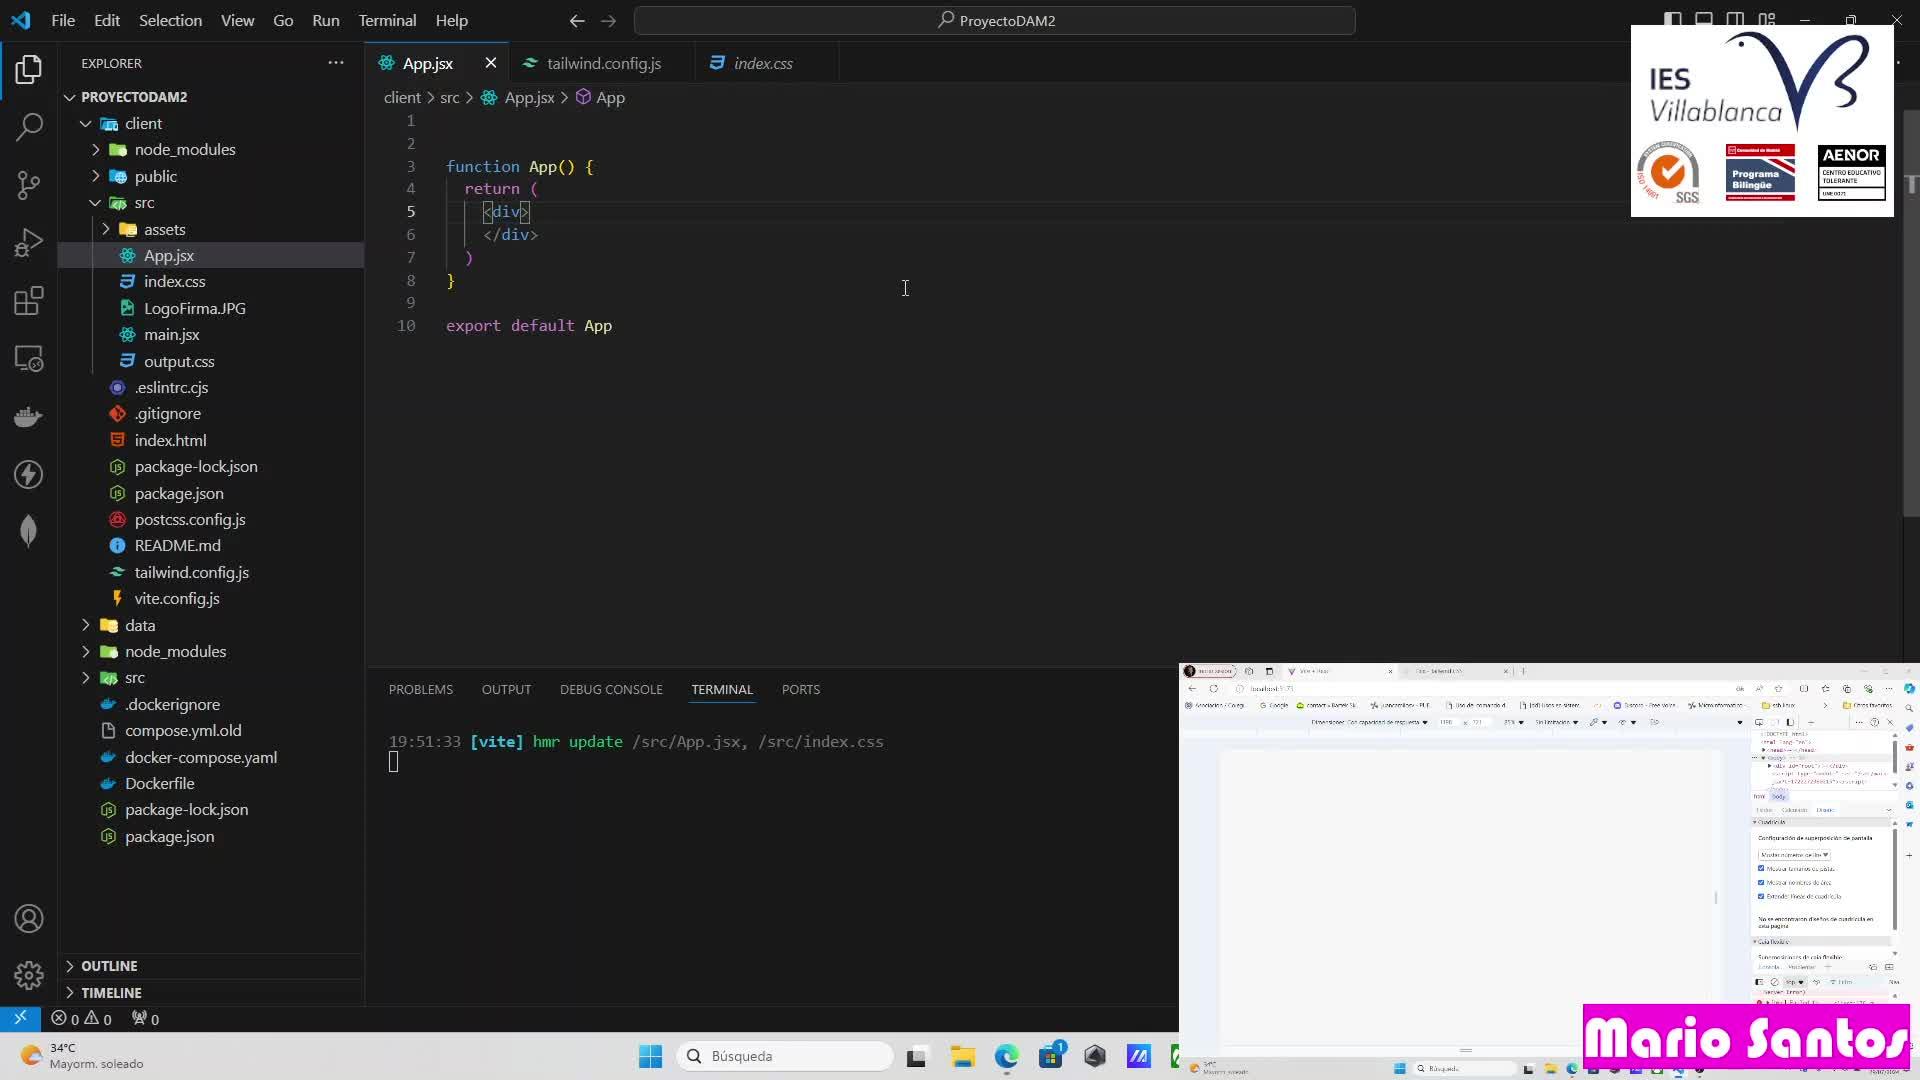Open the Accounts icon

coord(29,918)
